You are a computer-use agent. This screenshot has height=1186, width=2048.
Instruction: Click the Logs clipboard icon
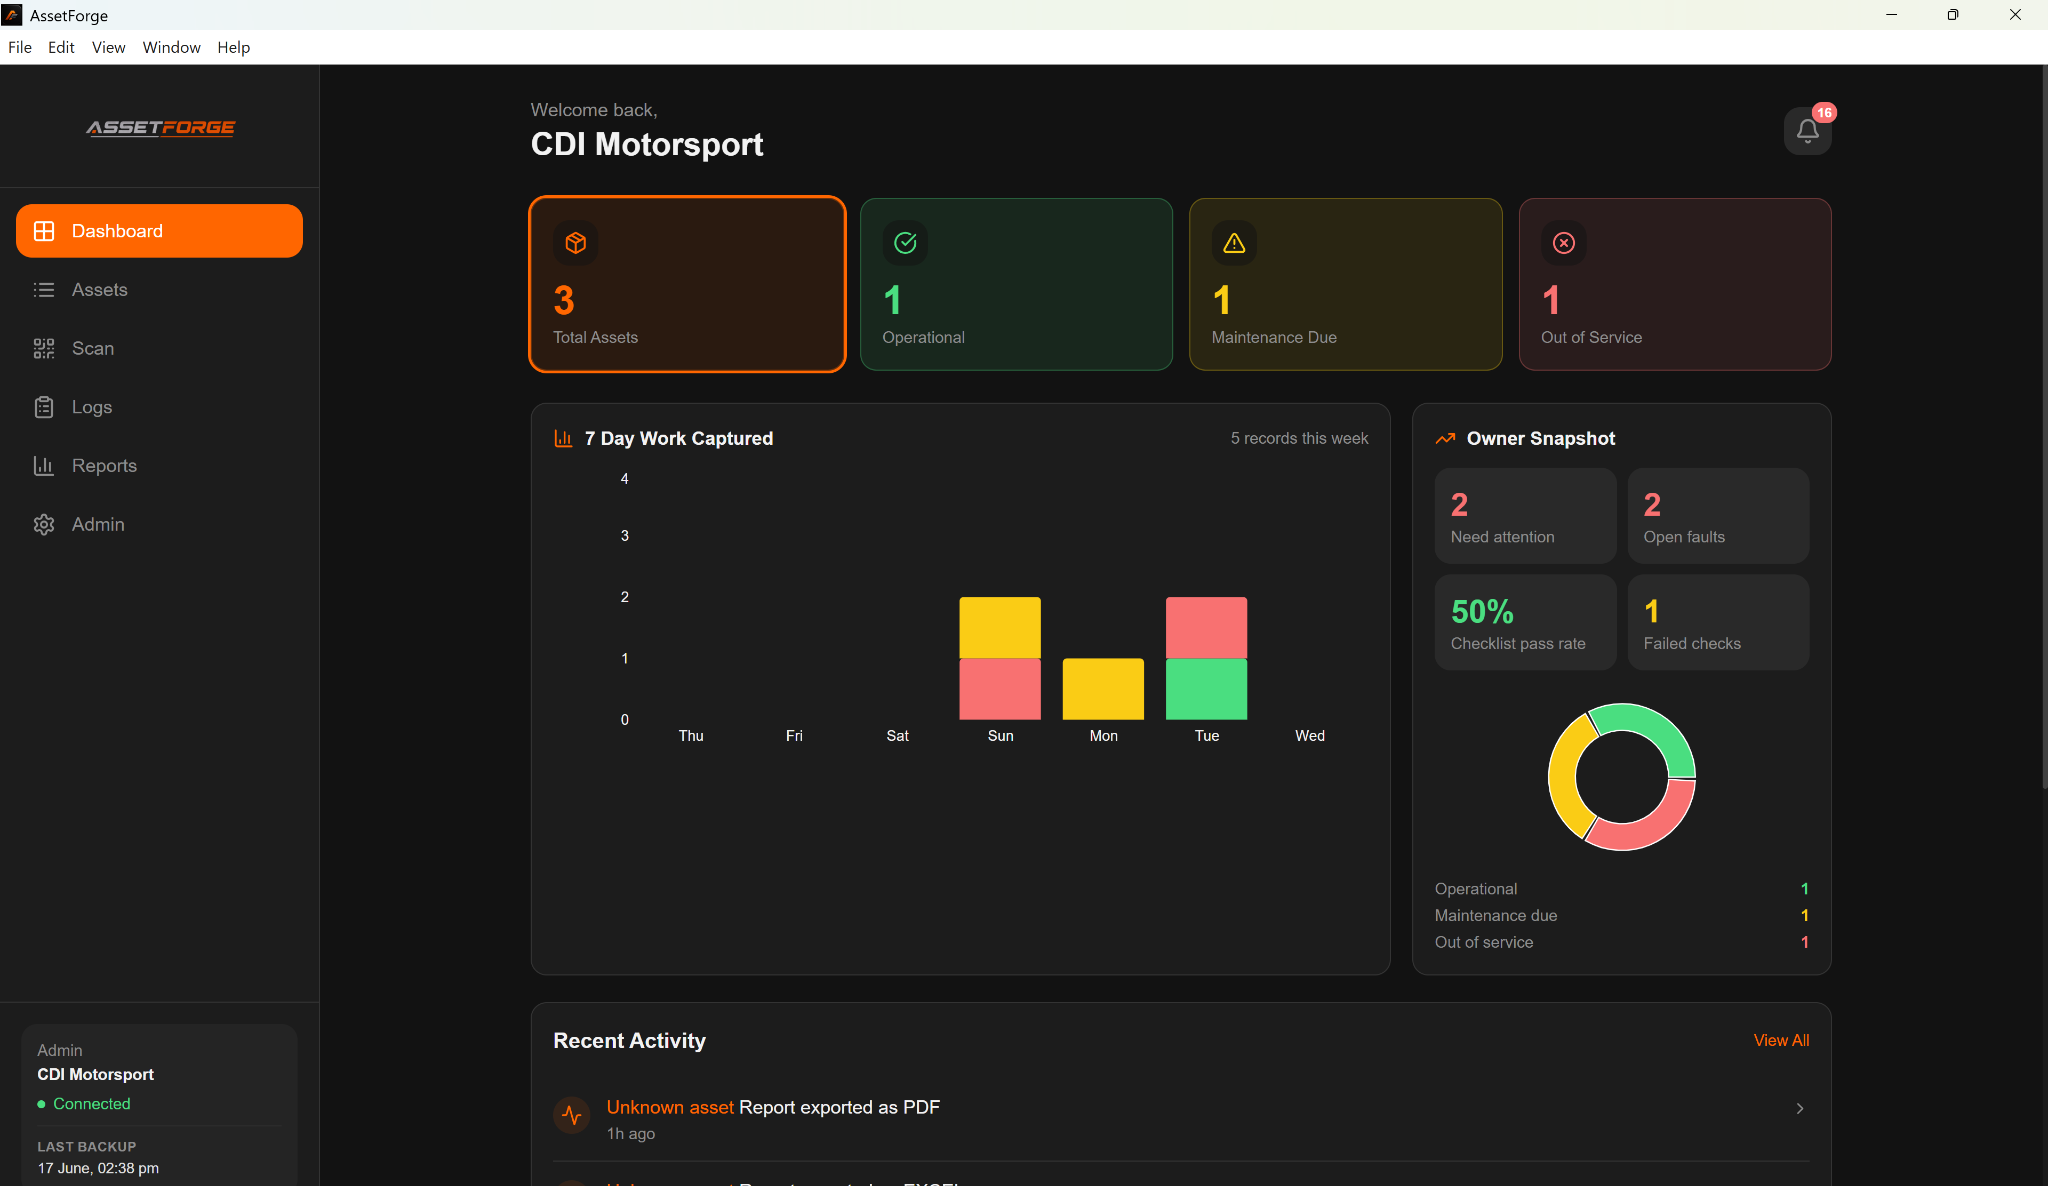coord(44,407)
